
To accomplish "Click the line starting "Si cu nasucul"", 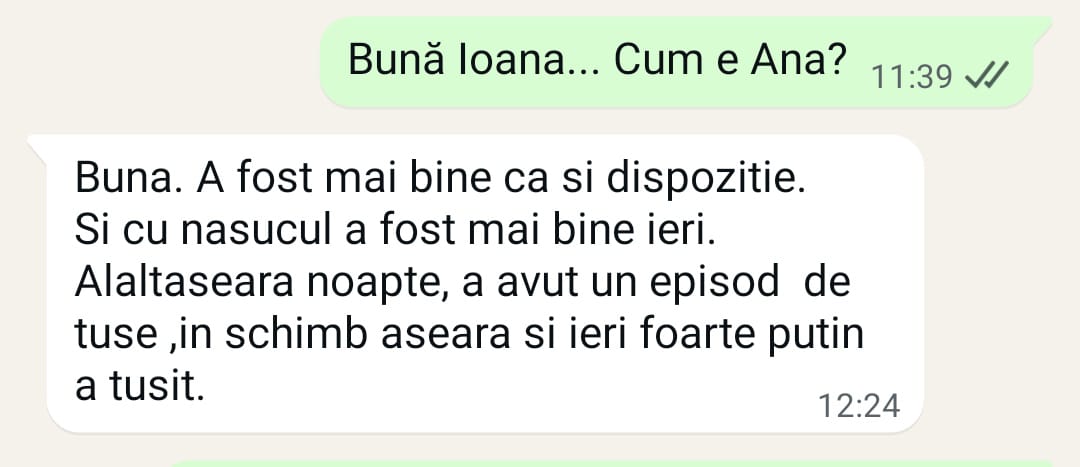I will coord(395,231).
